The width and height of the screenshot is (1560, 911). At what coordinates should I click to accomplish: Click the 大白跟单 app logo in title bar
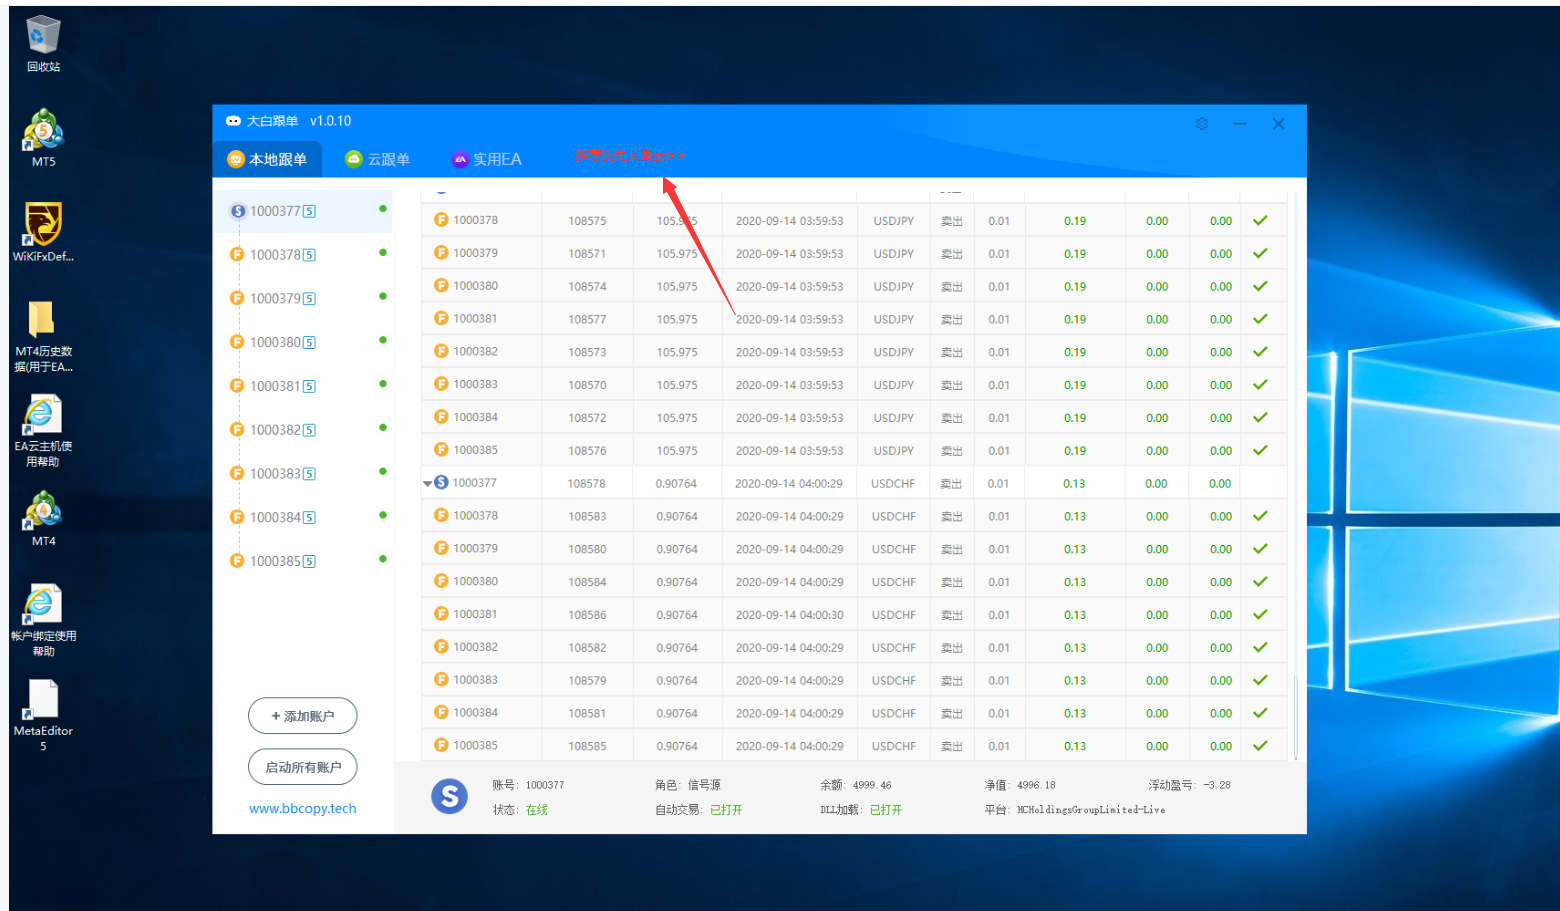[233, 121]
